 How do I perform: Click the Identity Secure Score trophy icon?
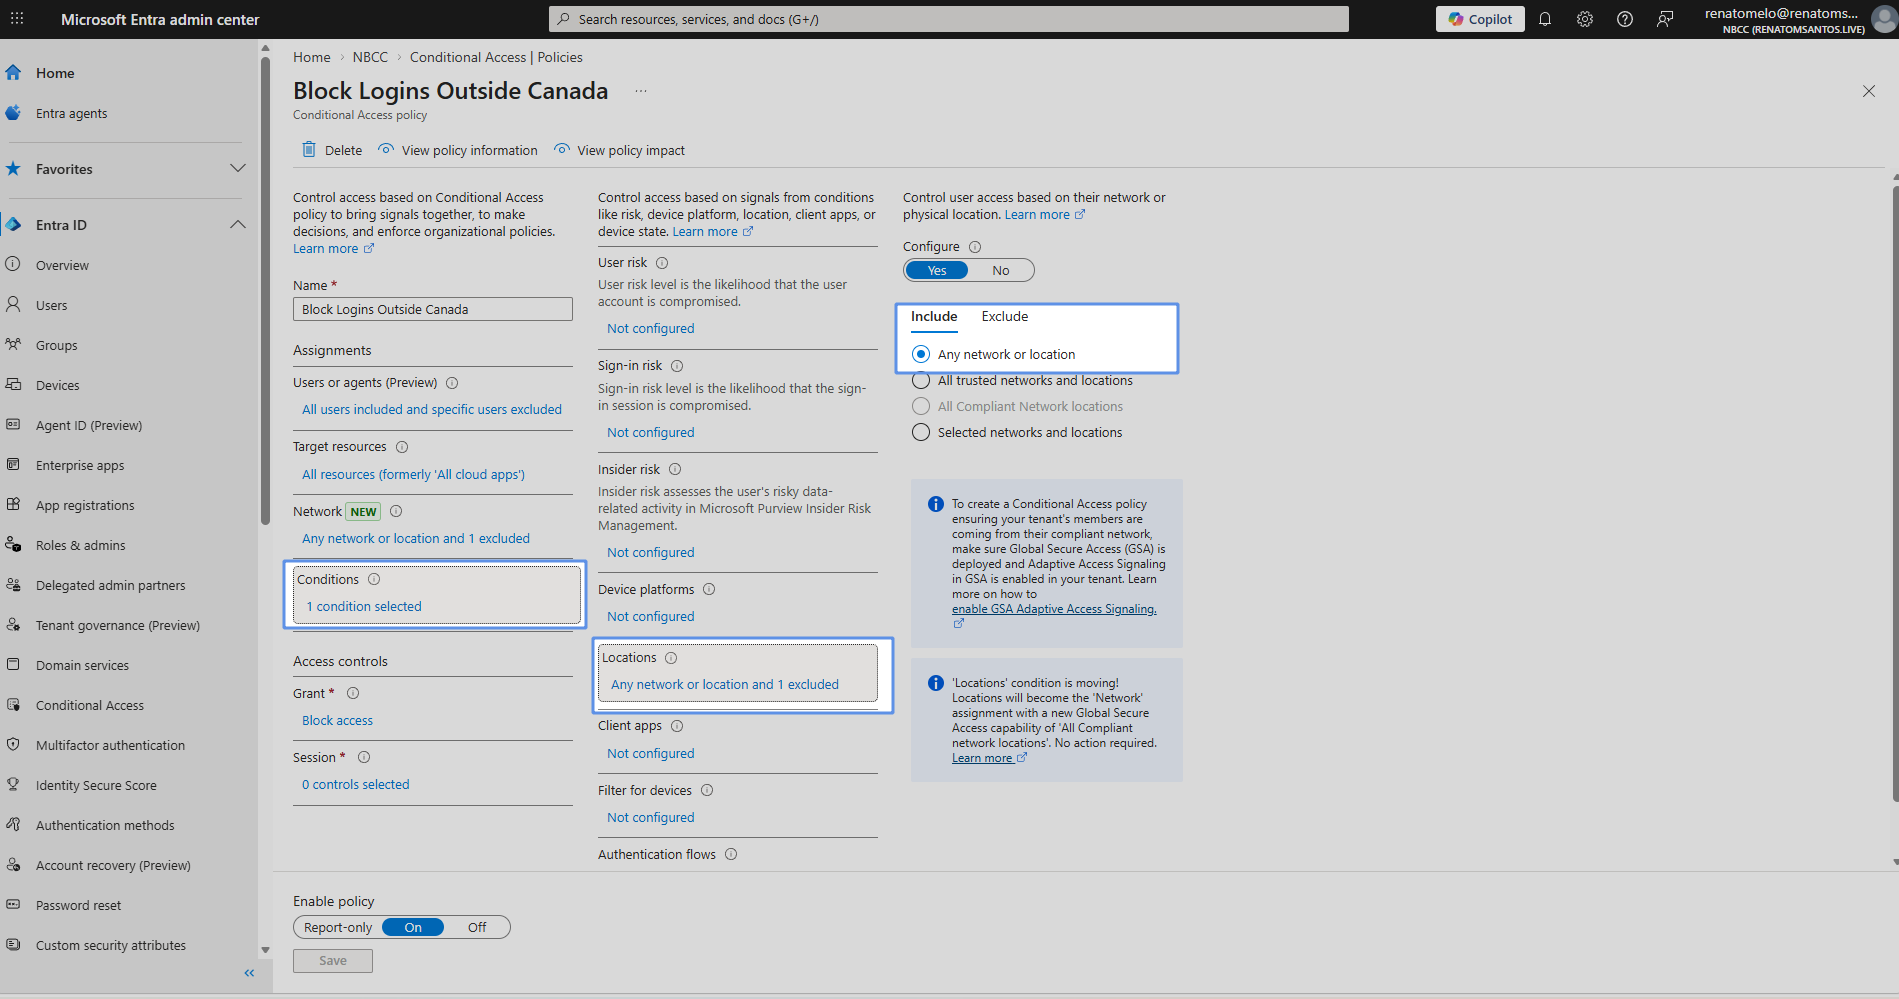(13, 785)
